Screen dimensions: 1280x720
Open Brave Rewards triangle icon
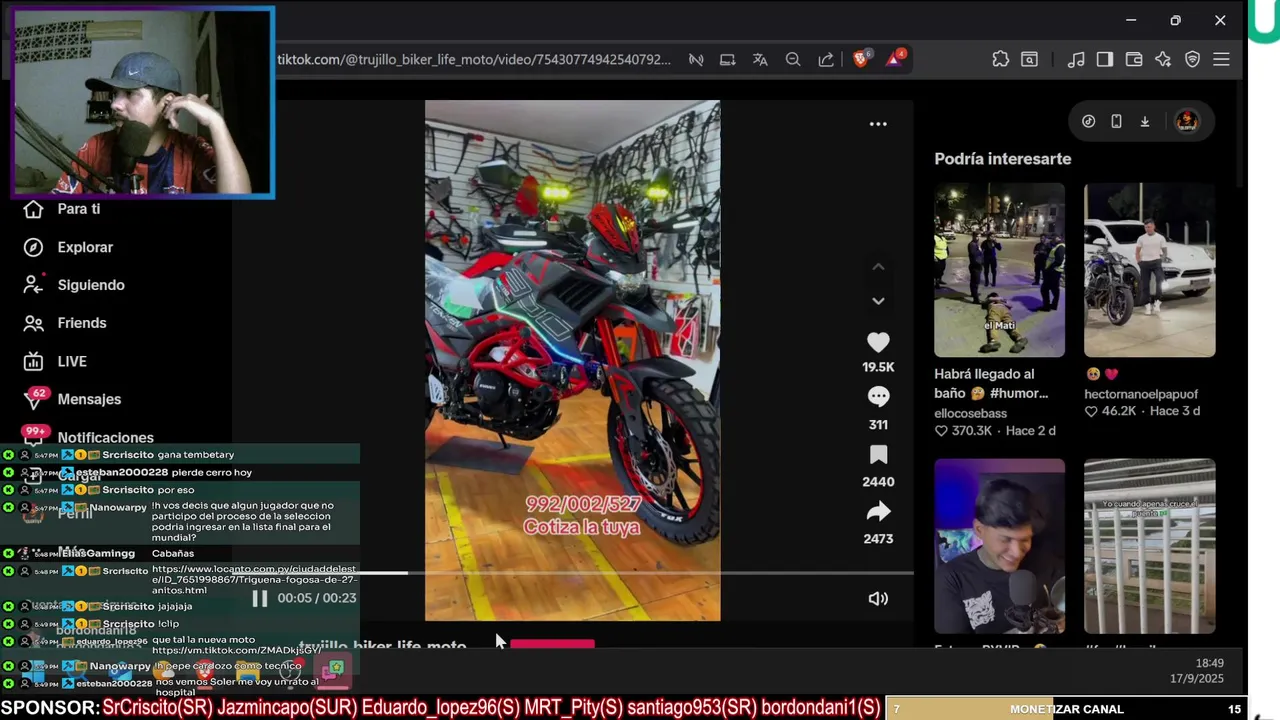(894, 59)
